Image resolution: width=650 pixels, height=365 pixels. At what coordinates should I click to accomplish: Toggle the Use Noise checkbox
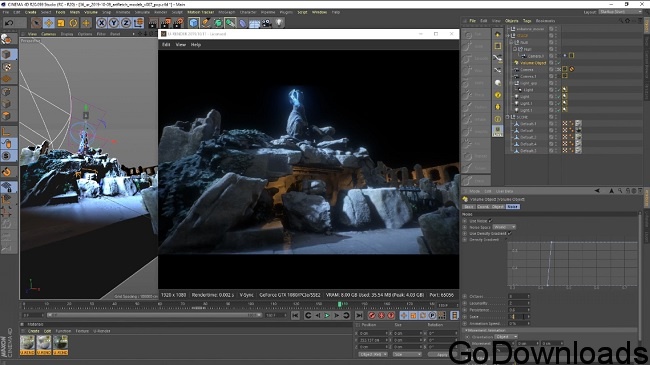[490, 221]
